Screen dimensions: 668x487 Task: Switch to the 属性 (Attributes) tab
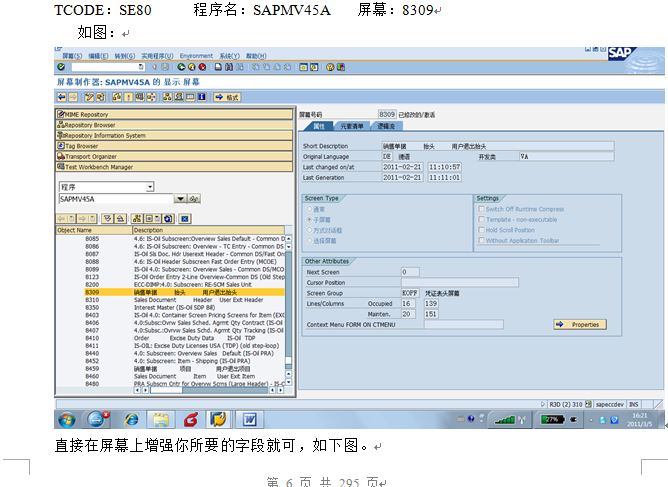[x=319, y=126]
